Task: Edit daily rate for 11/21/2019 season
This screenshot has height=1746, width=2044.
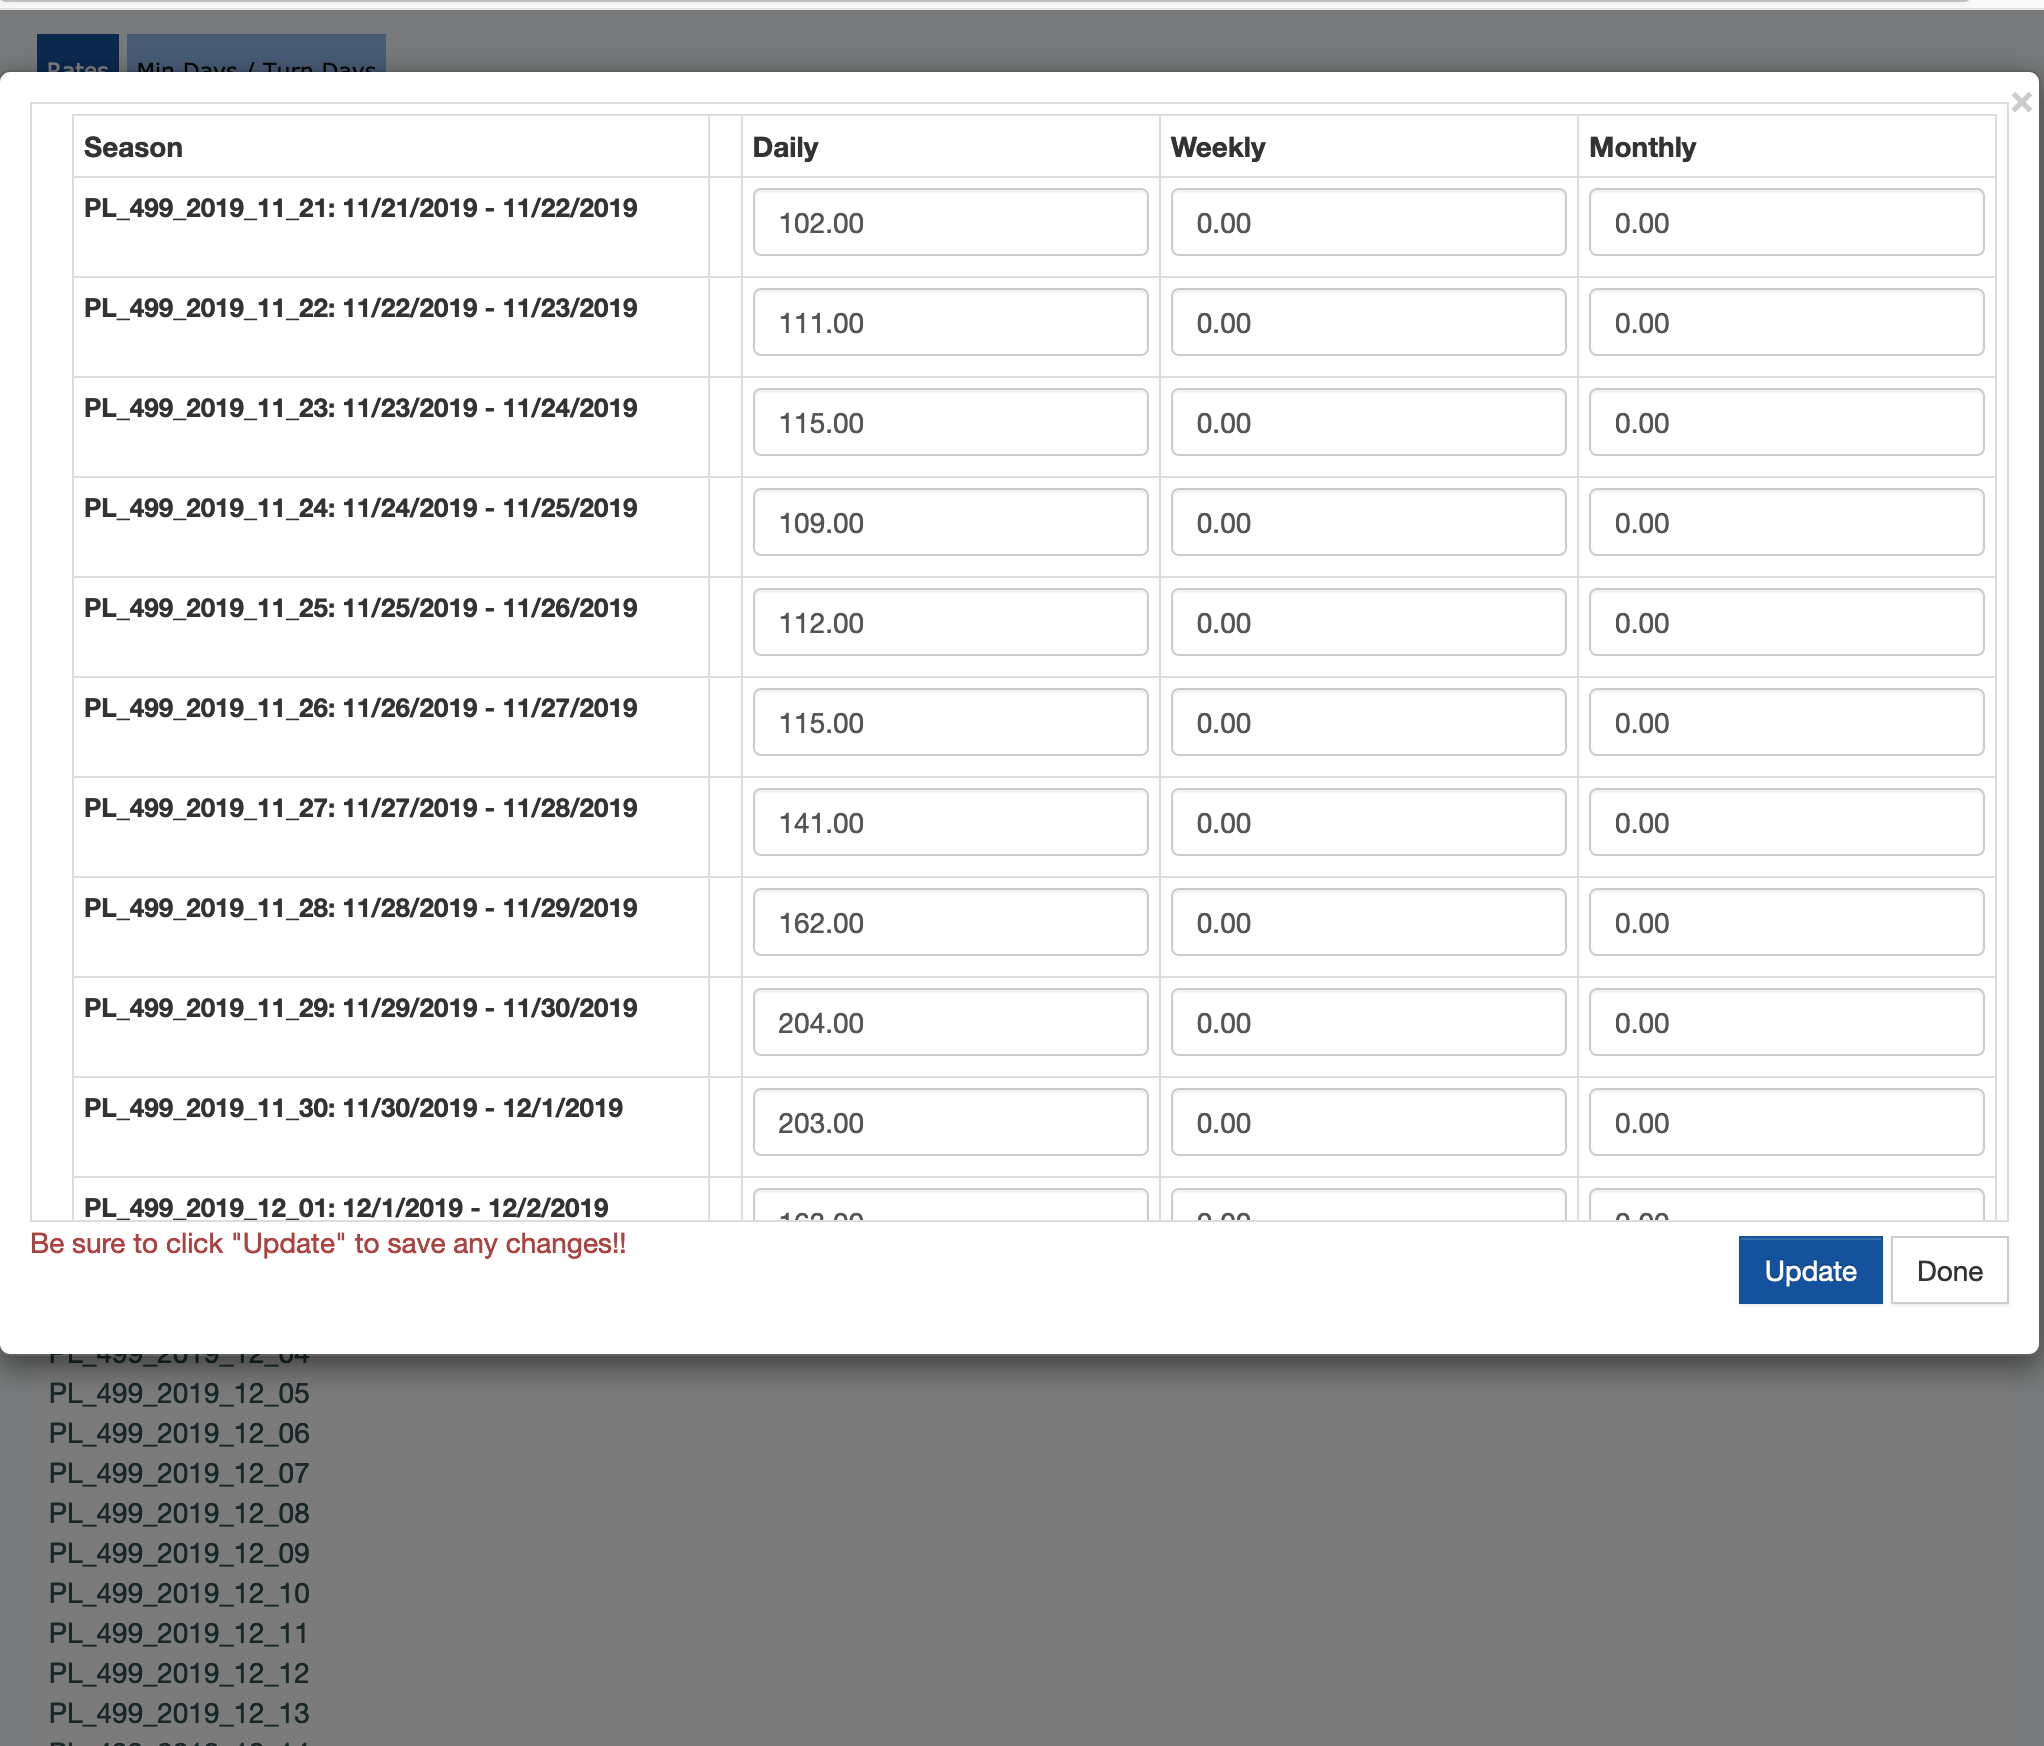Action: coord(949,222)
